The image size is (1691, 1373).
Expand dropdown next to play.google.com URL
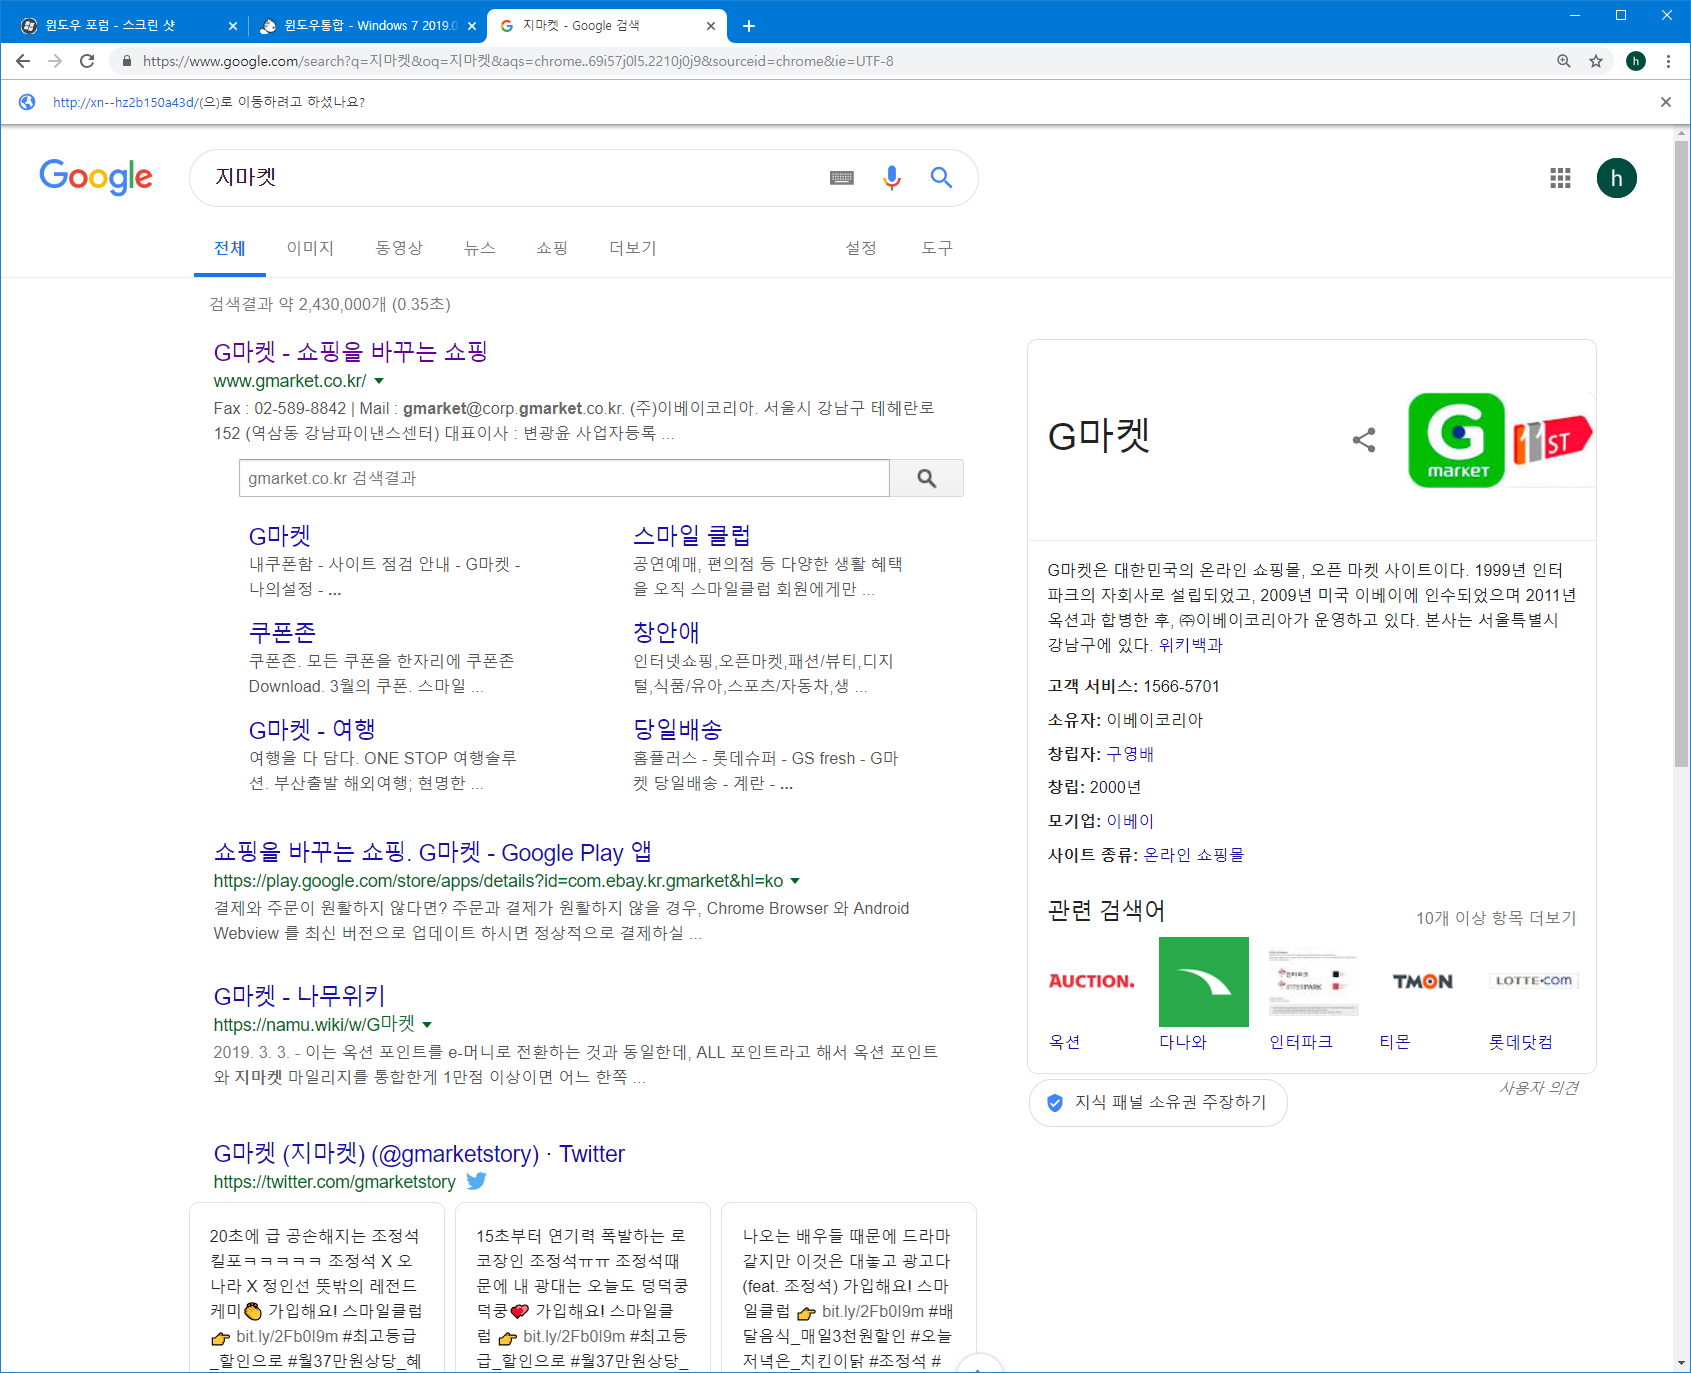tap(795, 881)
